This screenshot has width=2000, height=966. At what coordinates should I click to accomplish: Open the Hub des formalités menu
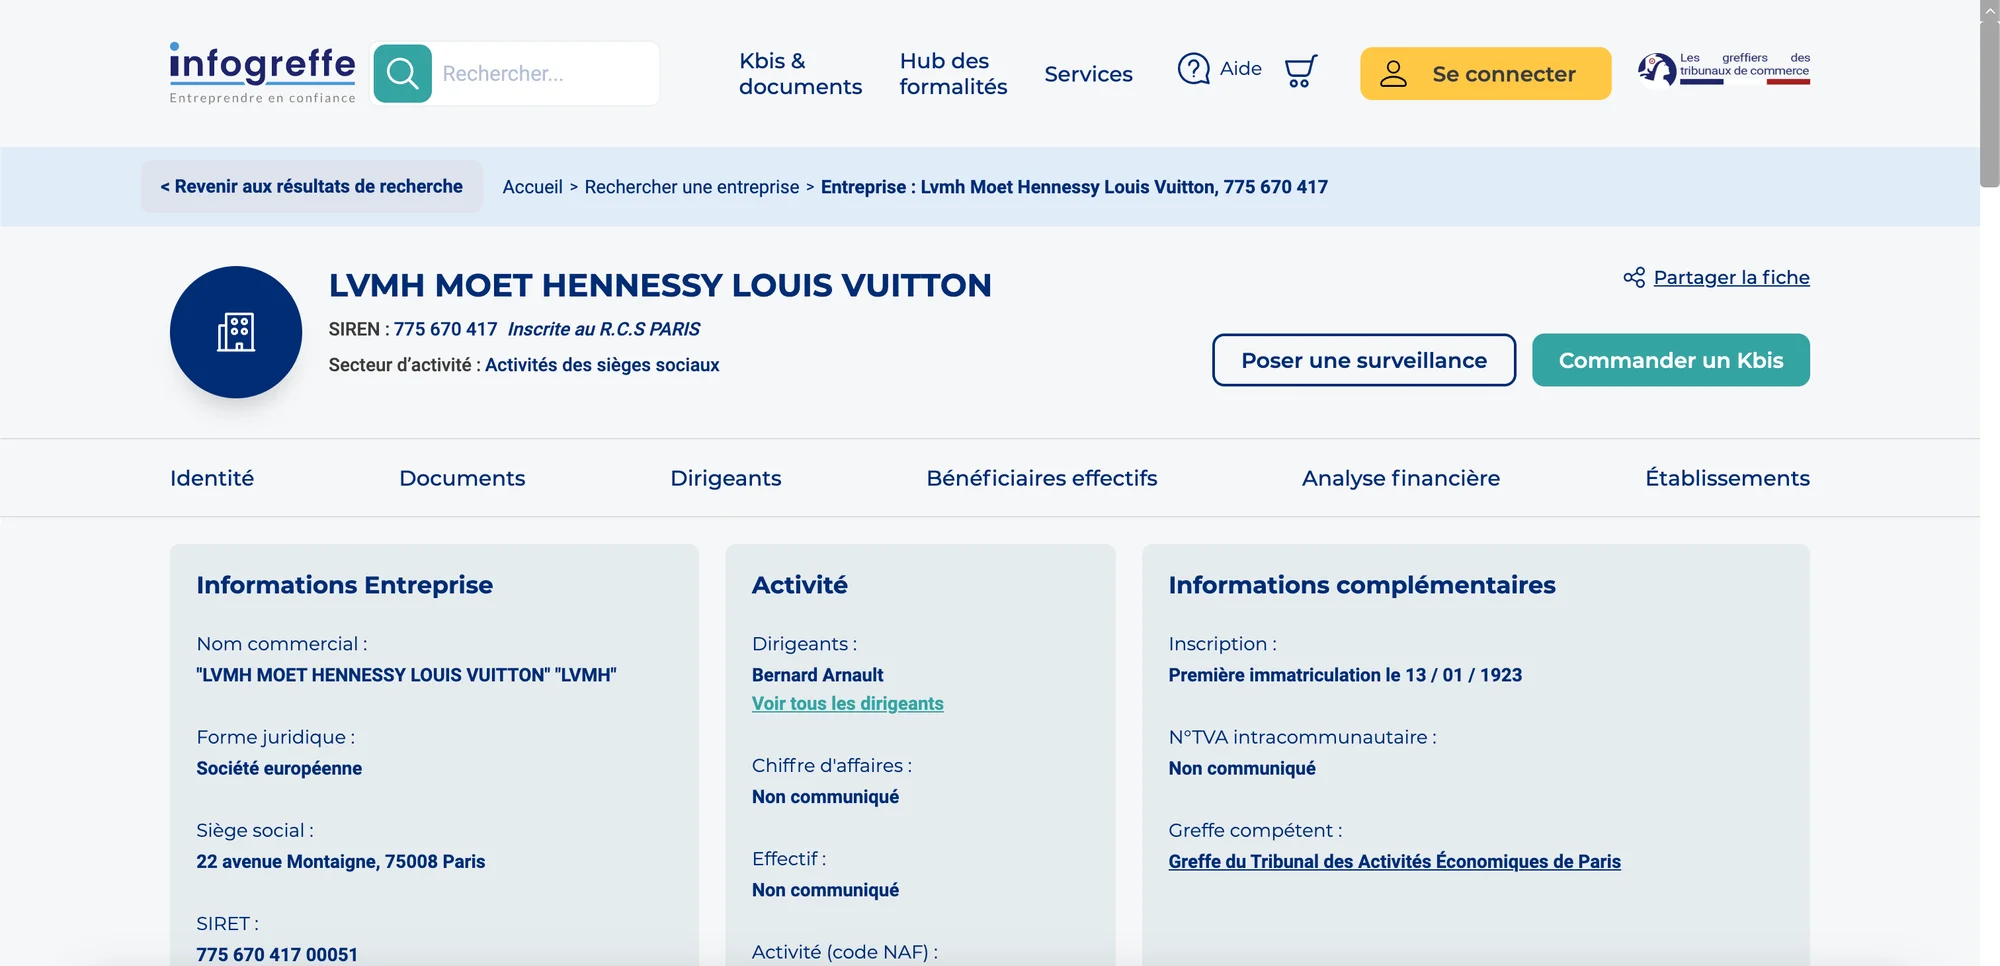(x=953, y=74)
